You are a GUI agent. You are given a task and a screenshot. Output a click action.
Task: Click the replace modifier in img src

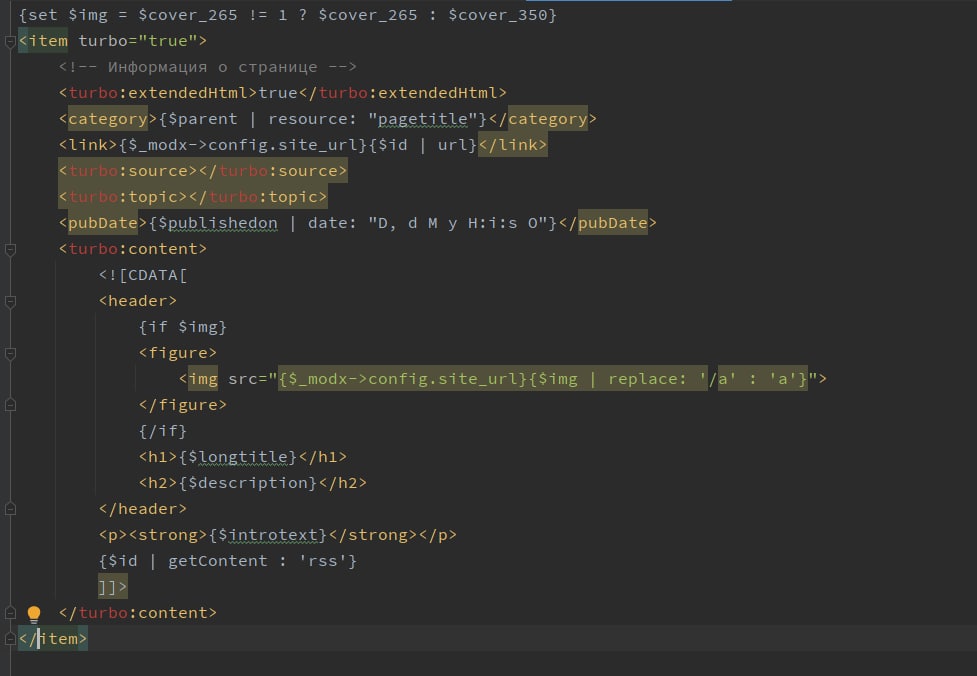coord(642,379)
